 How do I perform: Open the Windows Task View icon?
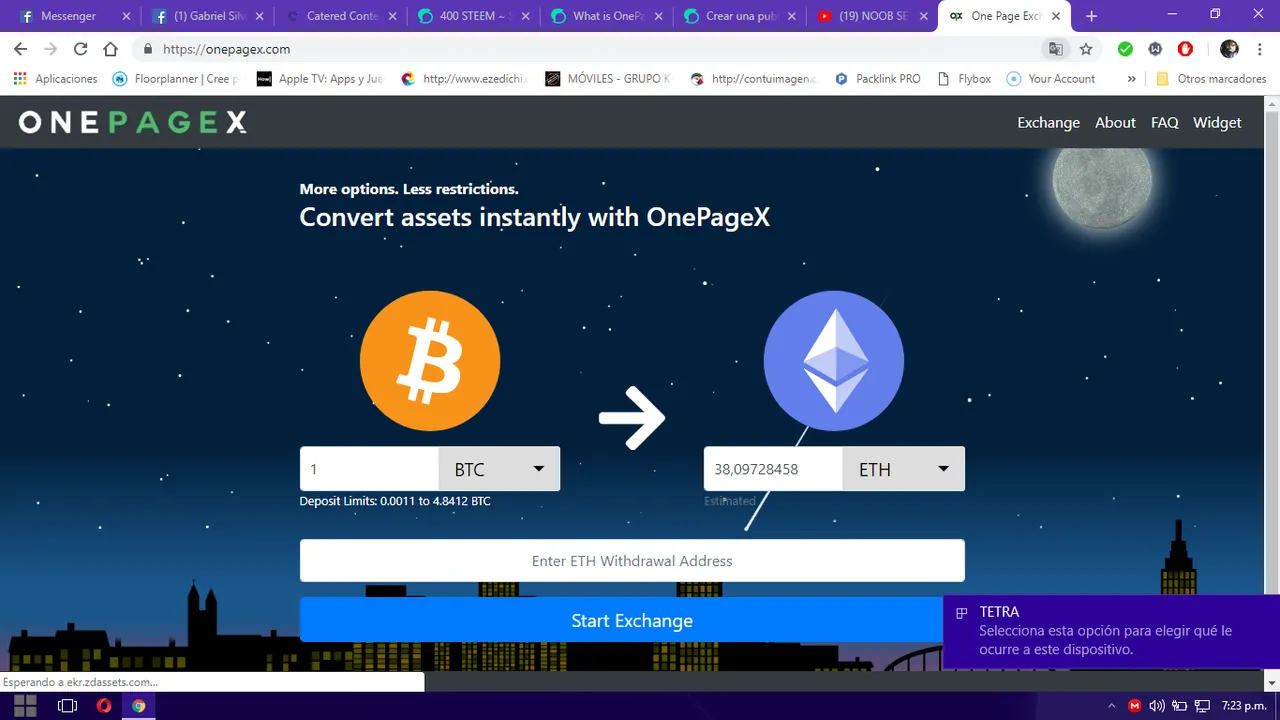tap(67, 705)
